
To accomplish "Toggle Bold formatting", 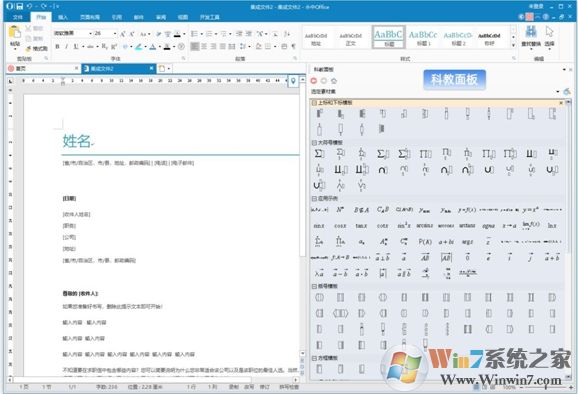I will (57, 47).
